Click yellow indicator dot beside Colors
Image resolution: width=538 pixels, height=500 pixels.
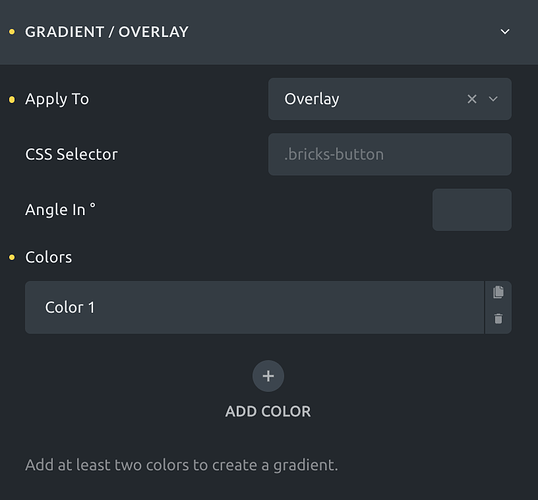12,257
